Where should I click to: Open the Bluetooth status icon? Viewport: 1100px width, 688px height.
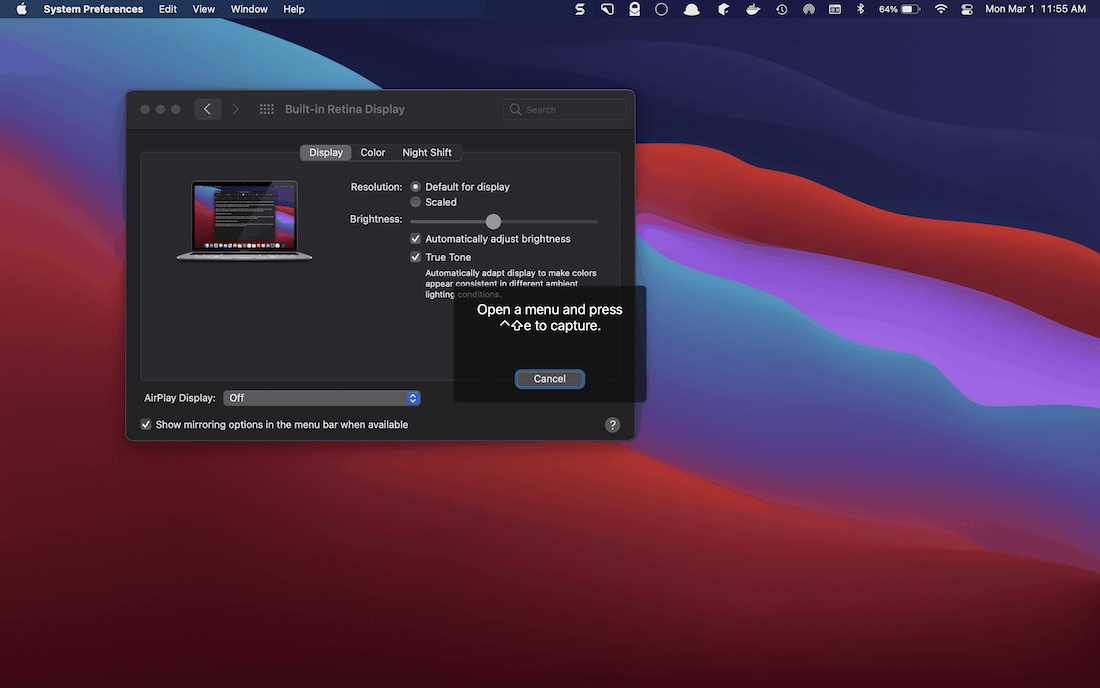(x=859, y=9)
